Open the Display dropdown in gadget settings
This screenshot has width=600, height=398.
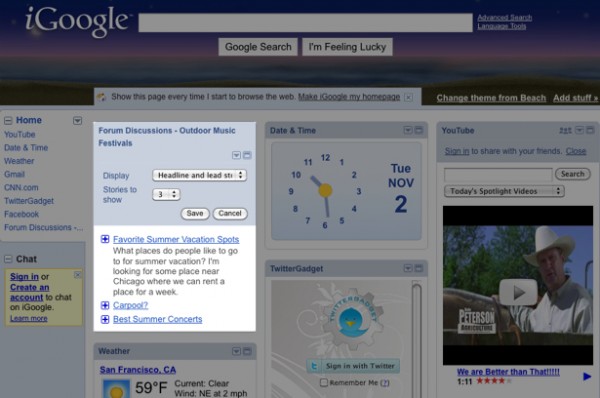pos(199,175)
